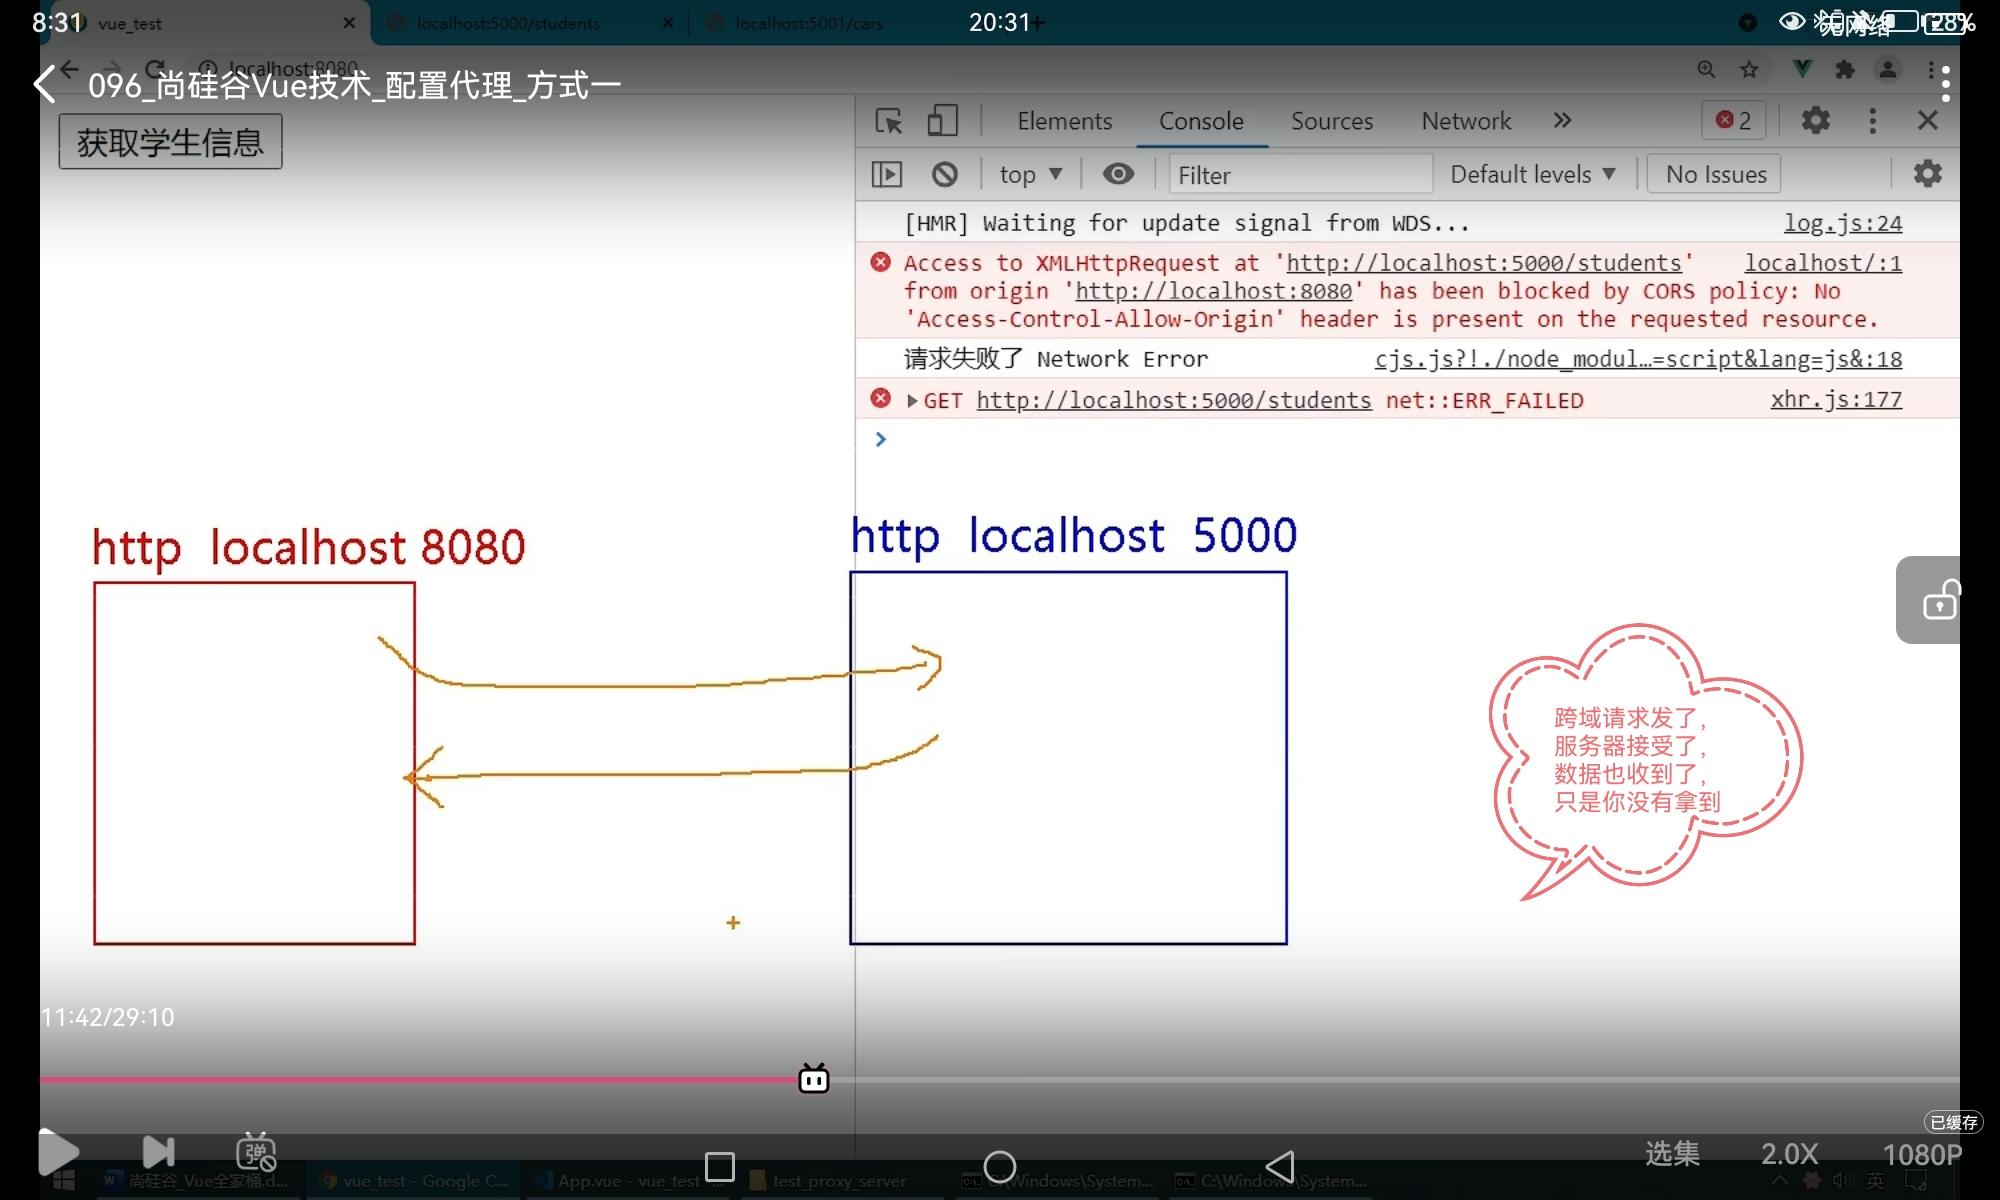
Task: Open the xhr.js:177 source link
Action: pos(1836,400)
